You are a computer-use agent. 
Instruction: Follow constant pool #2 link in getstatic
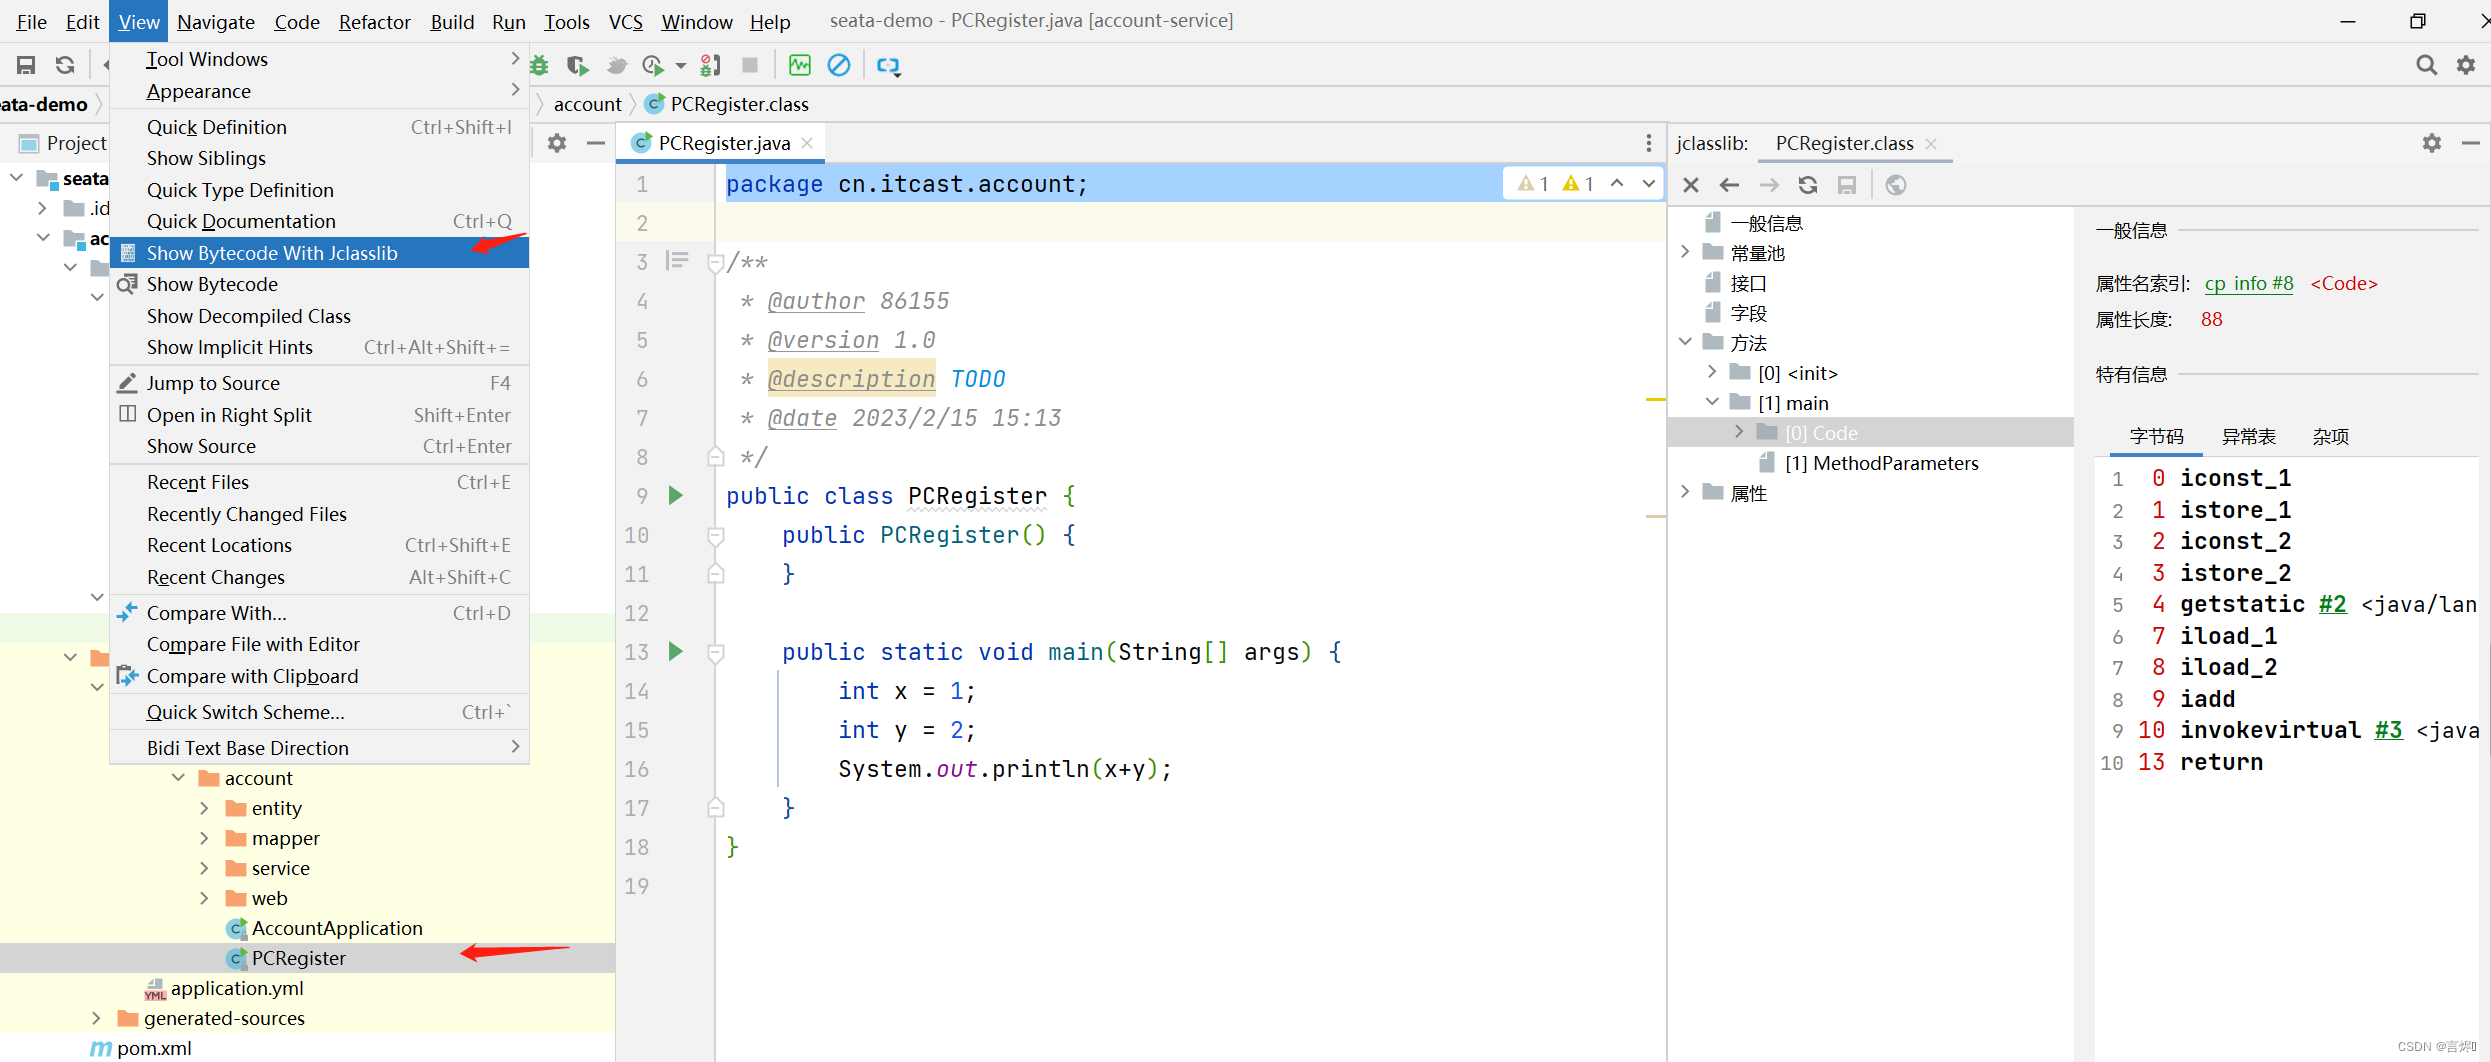pyautogui.click(x=2332, y=604)
